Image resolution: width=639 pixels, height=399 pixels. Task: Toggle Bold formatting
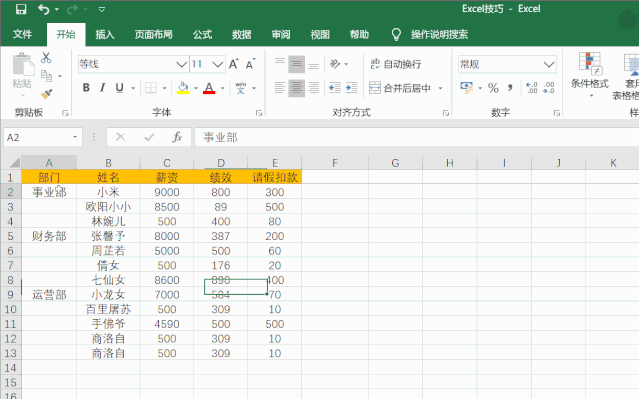click(86, 88)
